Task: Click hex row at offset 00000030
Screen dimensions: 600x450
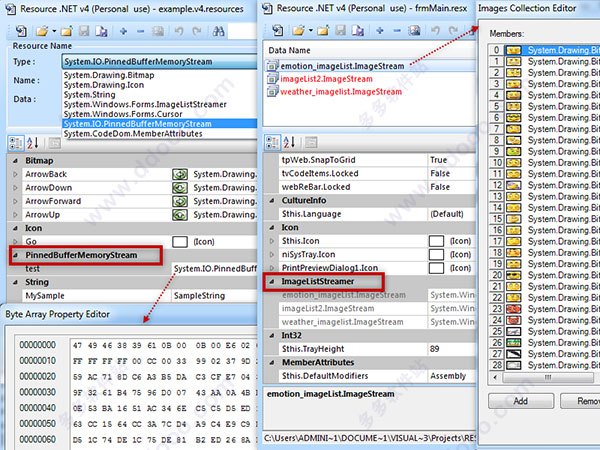Action: 136,393
